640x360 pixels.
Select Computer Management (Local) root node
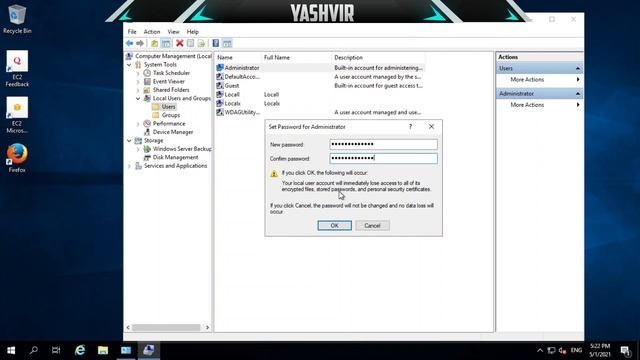[x=169, y=56]
